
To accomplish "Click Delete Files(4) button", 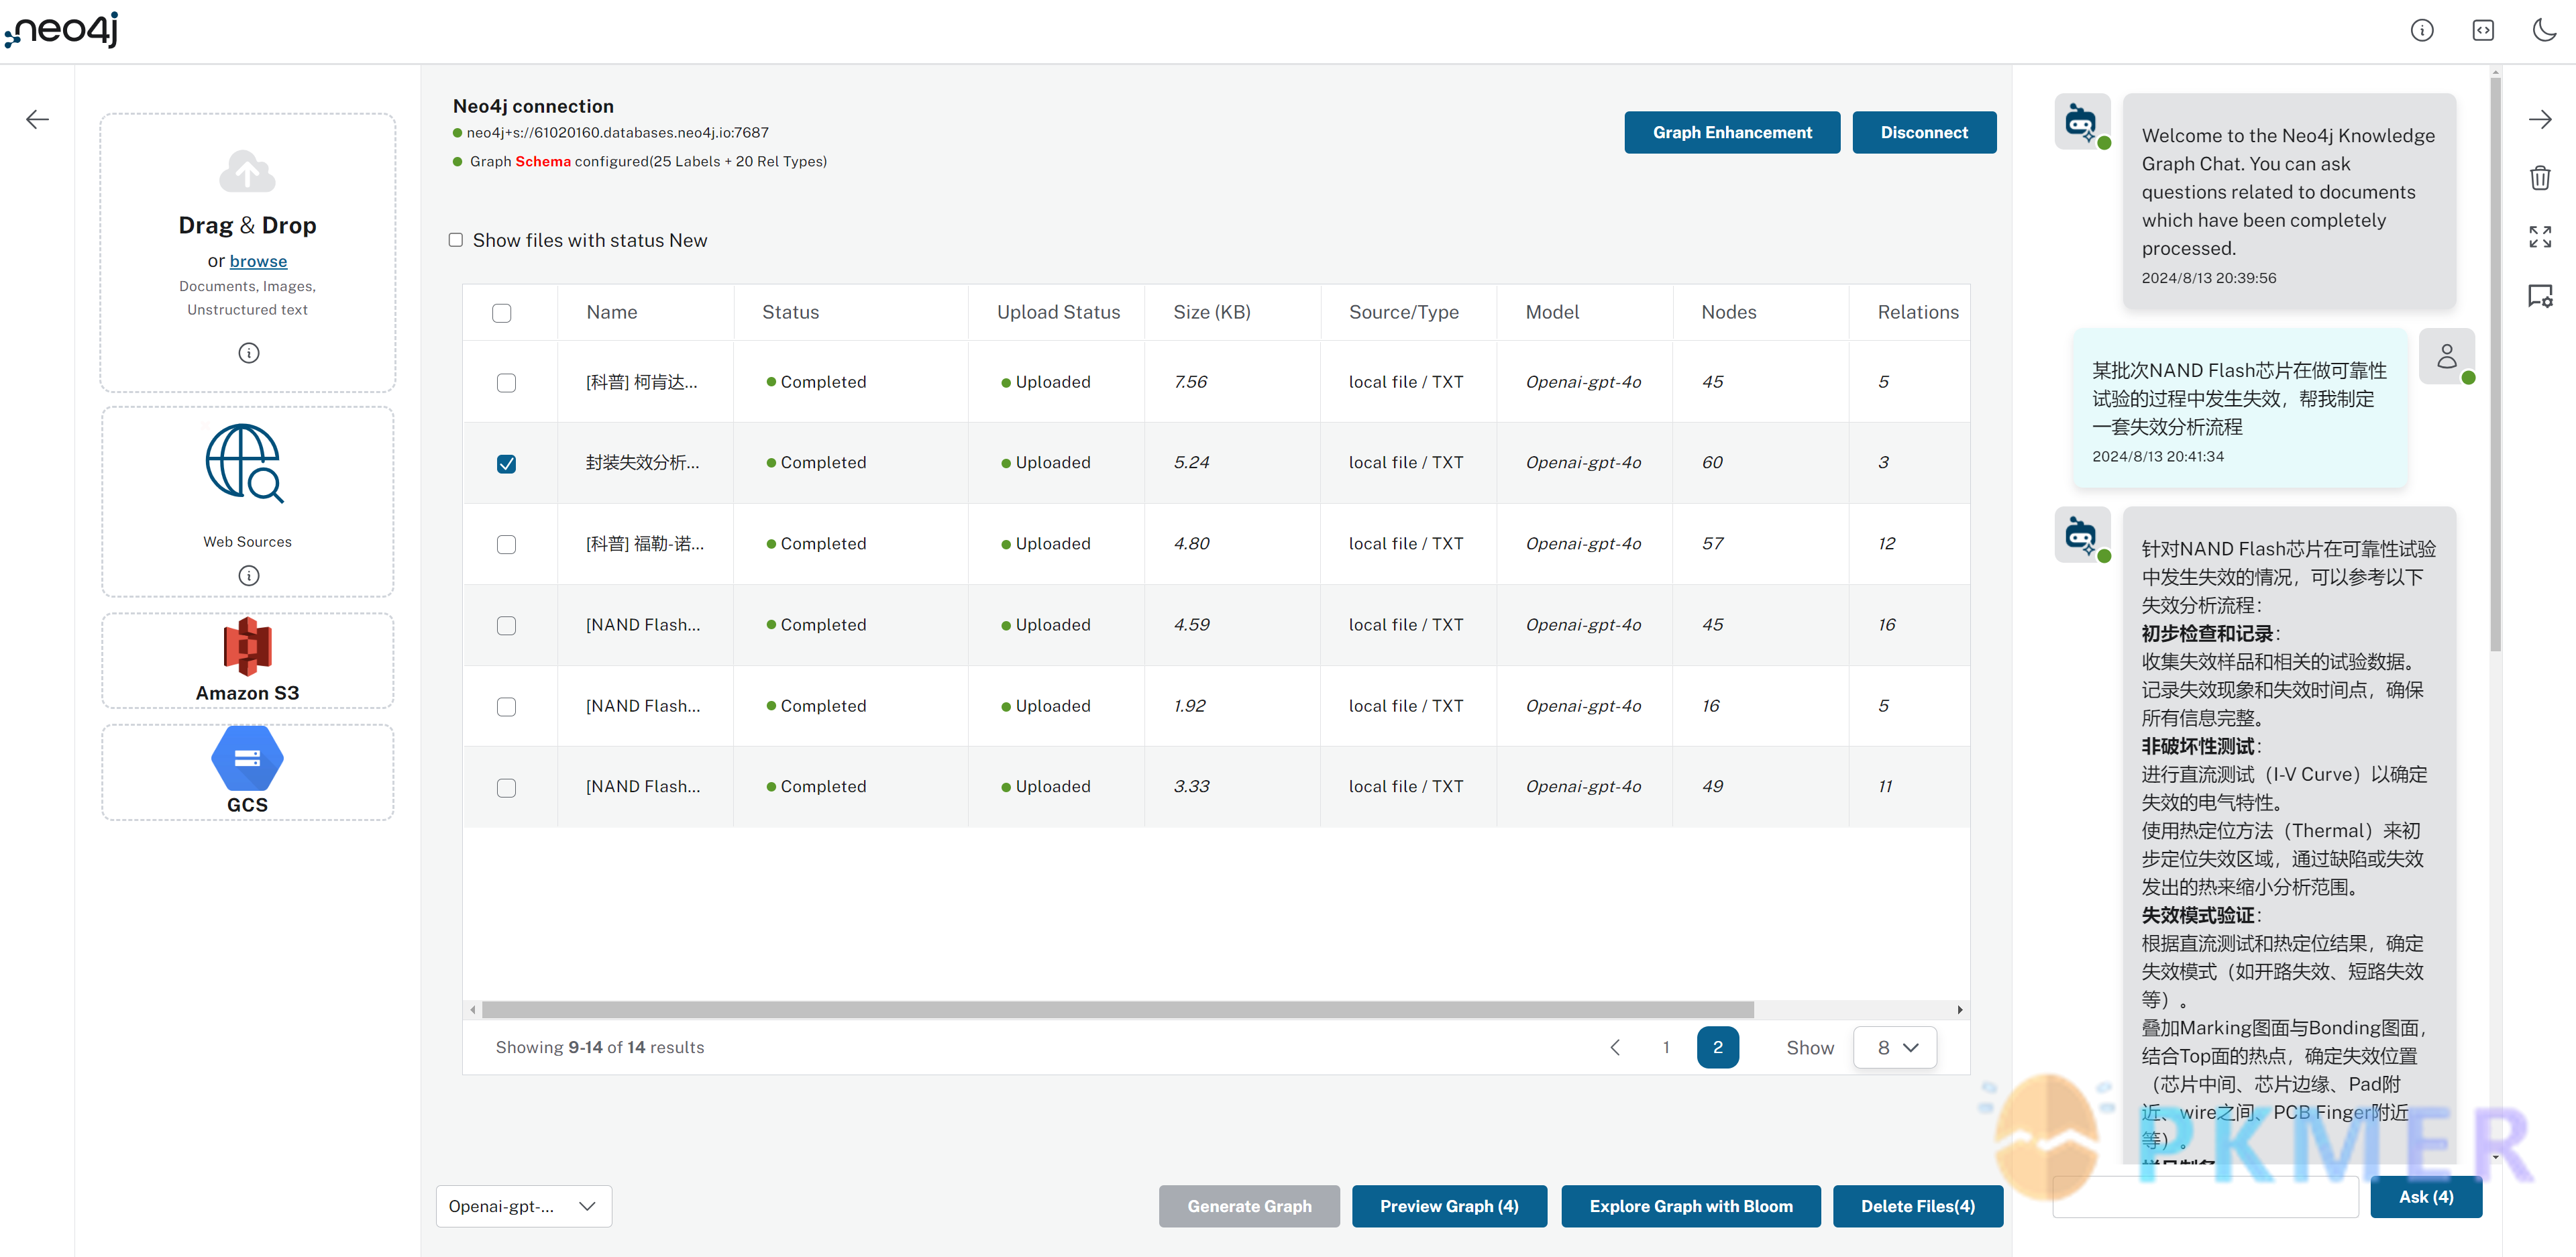I will [x=1918, y=1206].
